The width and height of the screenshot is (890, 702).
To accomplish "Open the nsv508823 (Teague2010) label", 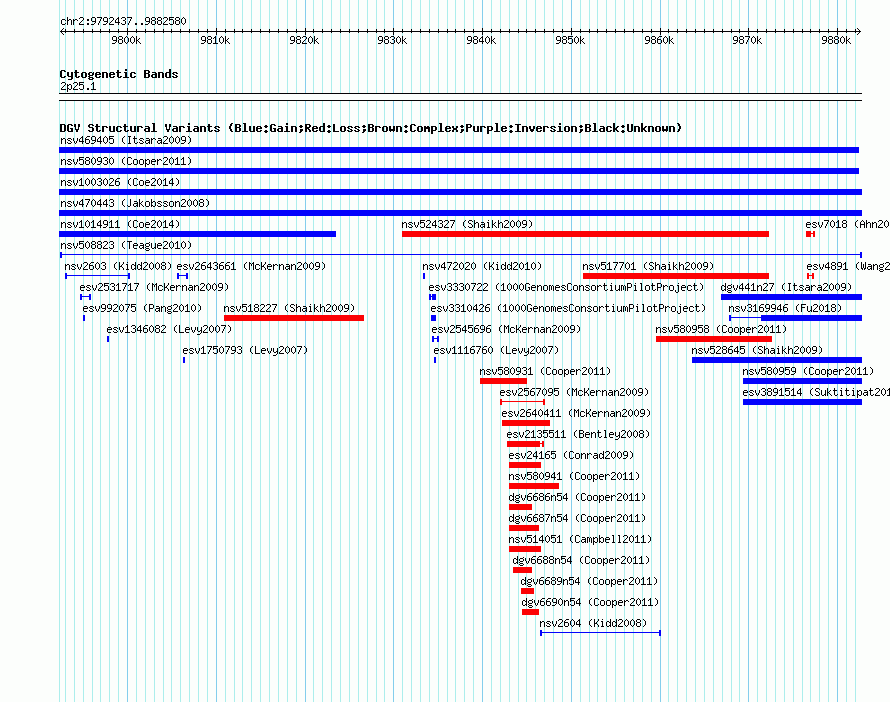I will (126, 245).
